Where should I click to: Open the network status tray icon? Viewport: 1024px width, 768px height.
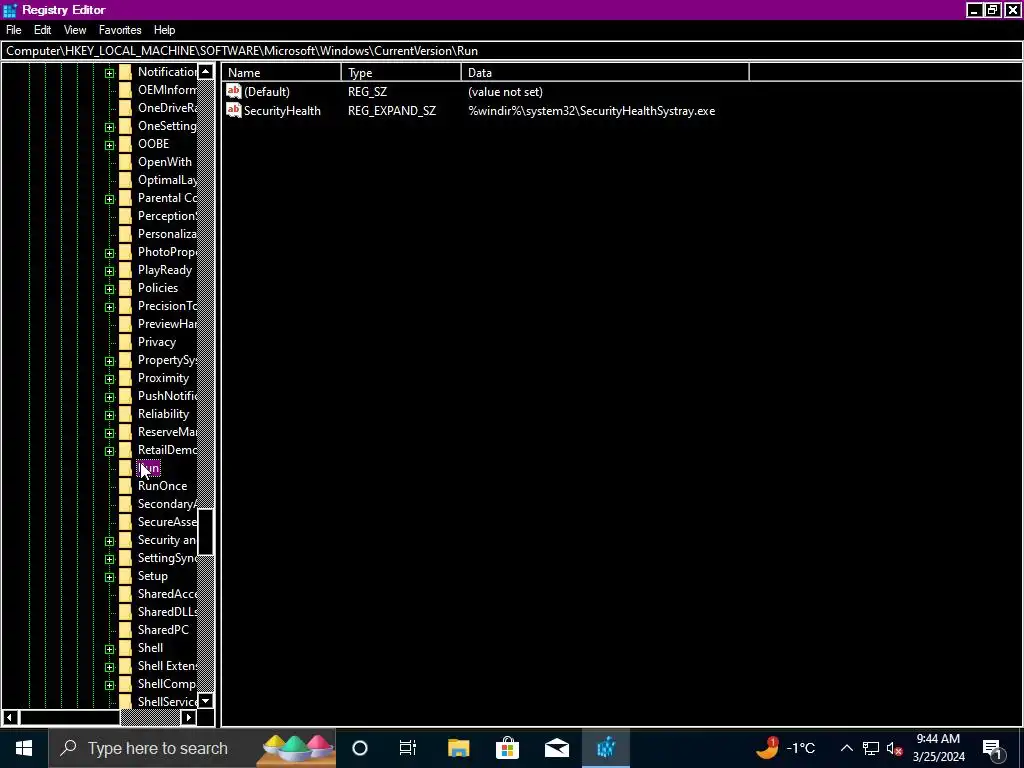coord(871,748)
